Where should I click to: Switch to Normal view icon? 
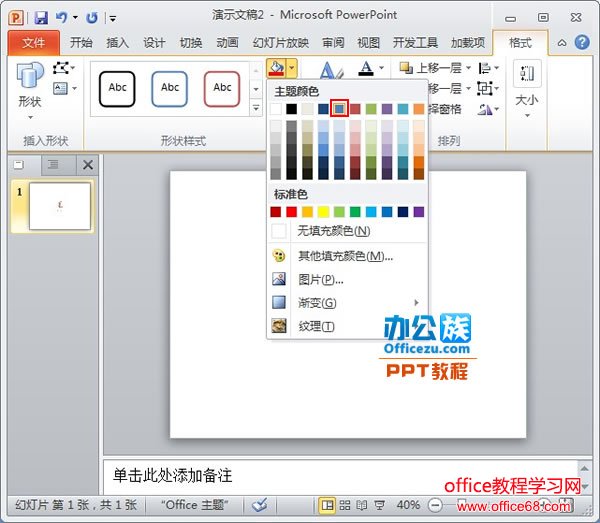(x=328, y=505)
